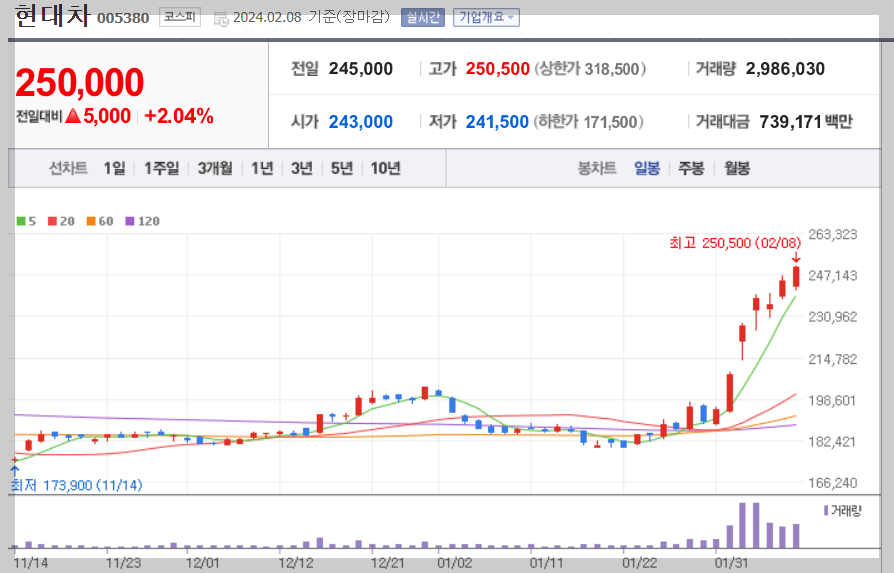Image resolution: width=894 pixels, height=573 pixels.
Task: Select the 1년 line chart period
Action: click(262, 168)
